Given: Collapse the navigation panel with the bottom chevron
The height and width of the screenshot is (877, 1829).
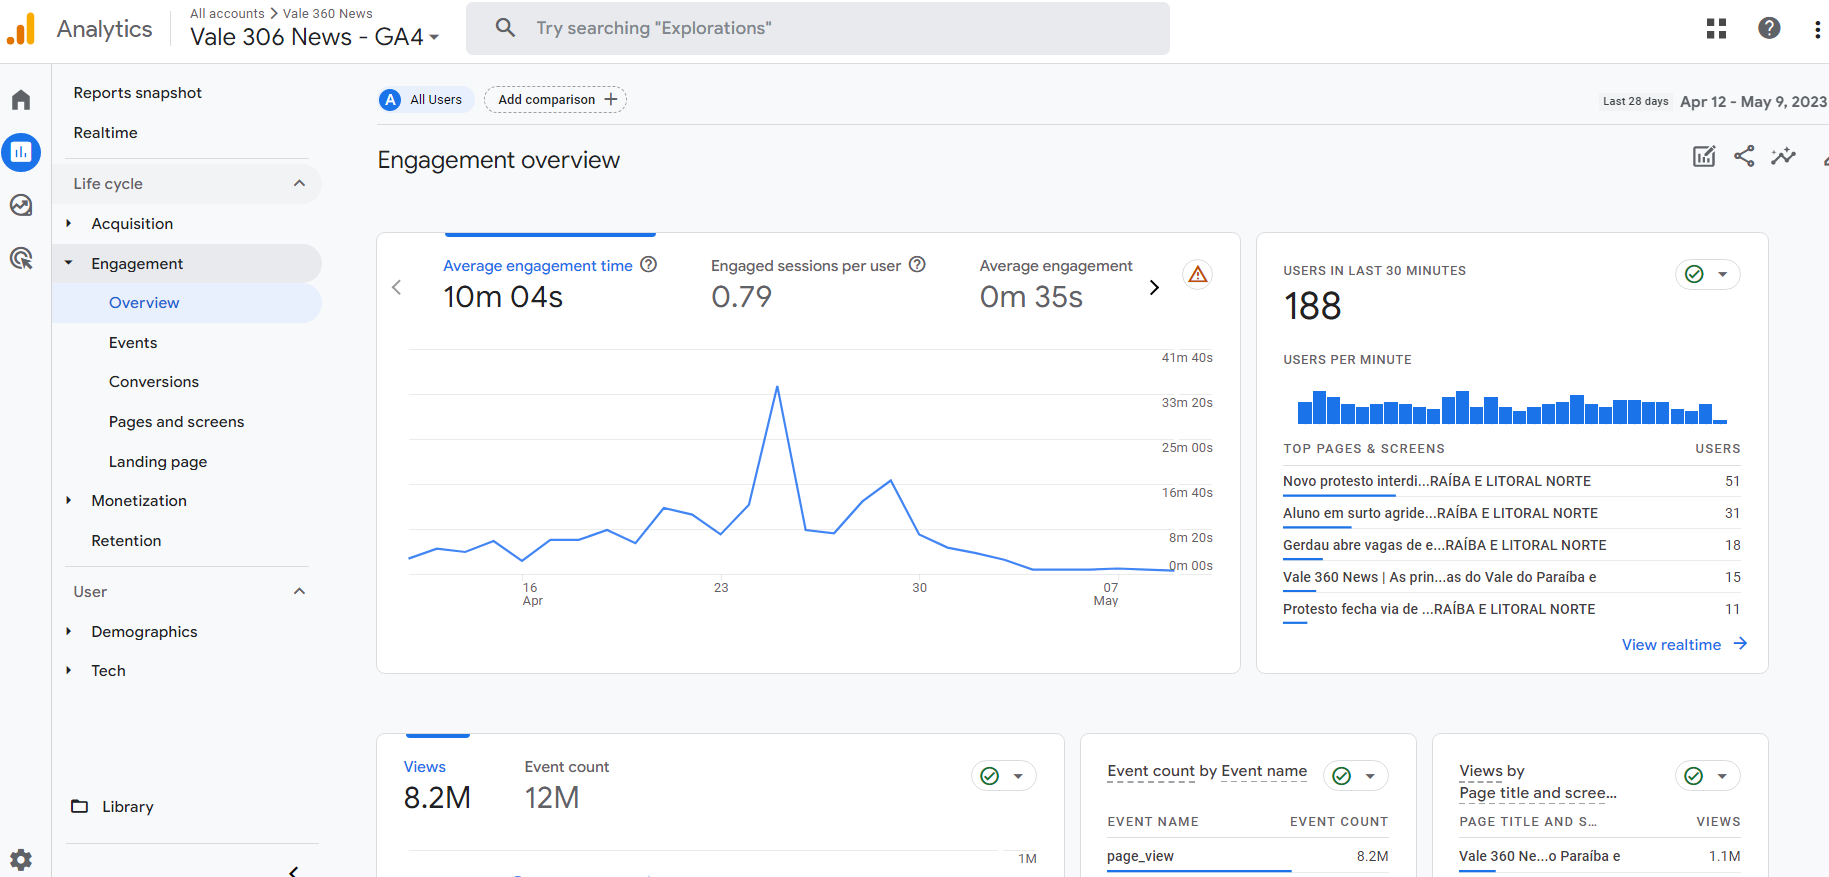Looking at the screenshot, I should click(x=293, y=871).
